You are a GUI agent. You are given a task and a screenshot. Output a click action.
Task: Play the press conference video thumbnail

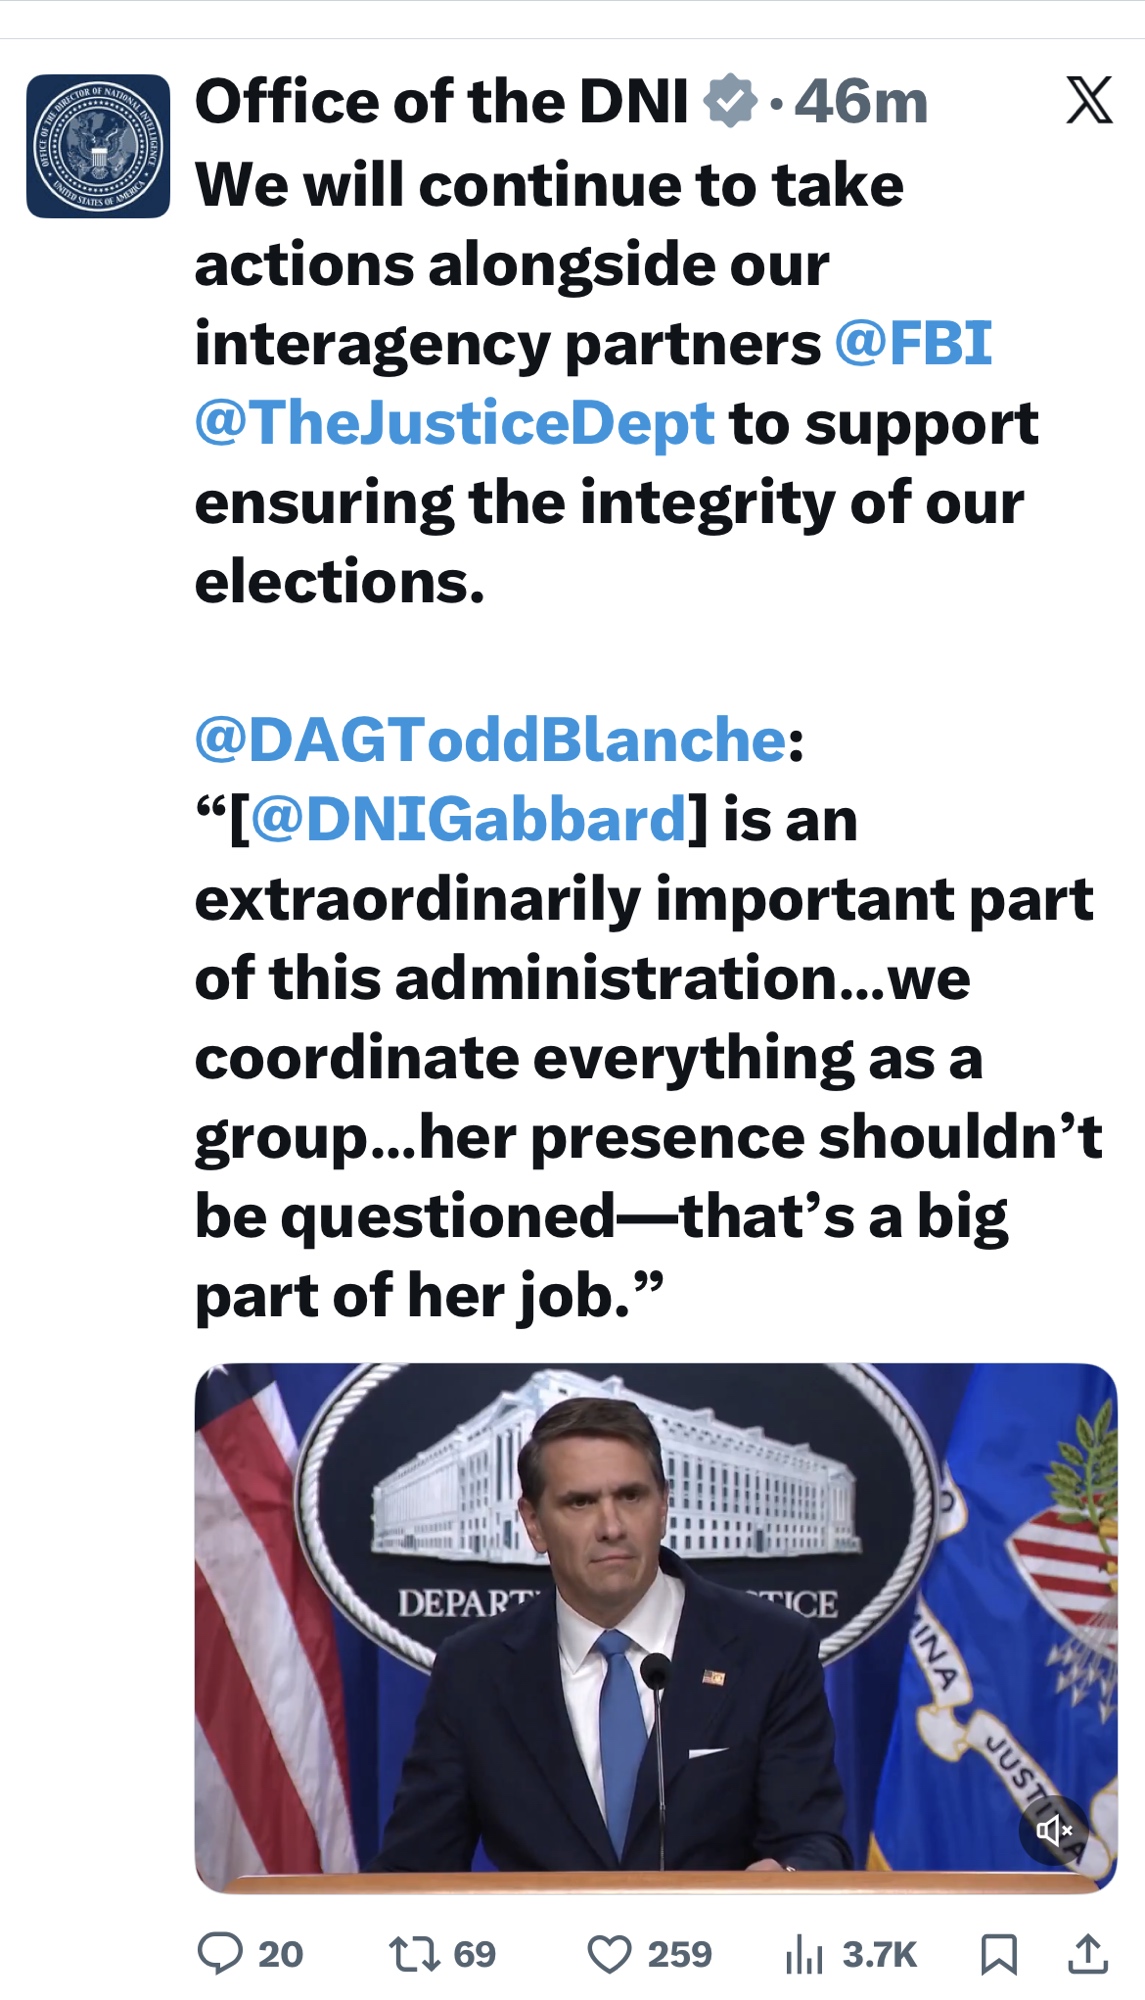(655, 1627)
